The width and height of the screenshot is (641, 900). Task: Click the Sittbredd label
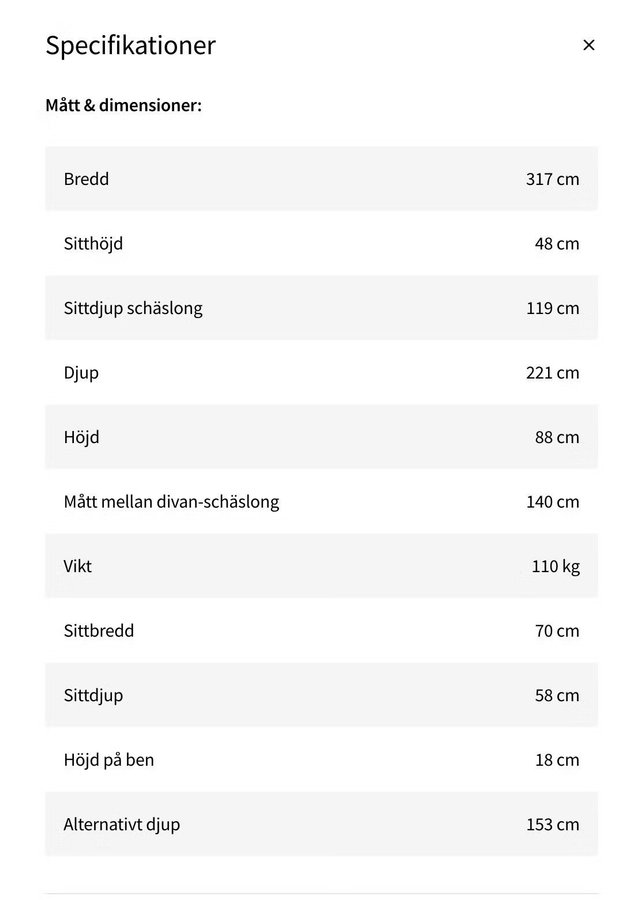99,631
